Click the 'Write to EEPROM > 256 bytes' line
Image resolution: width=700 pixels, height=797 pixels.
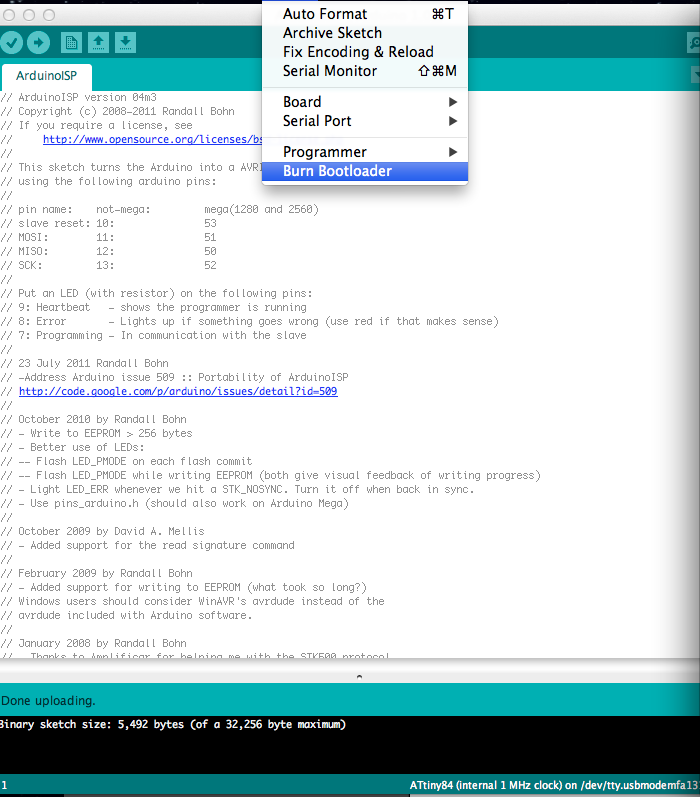97,434
